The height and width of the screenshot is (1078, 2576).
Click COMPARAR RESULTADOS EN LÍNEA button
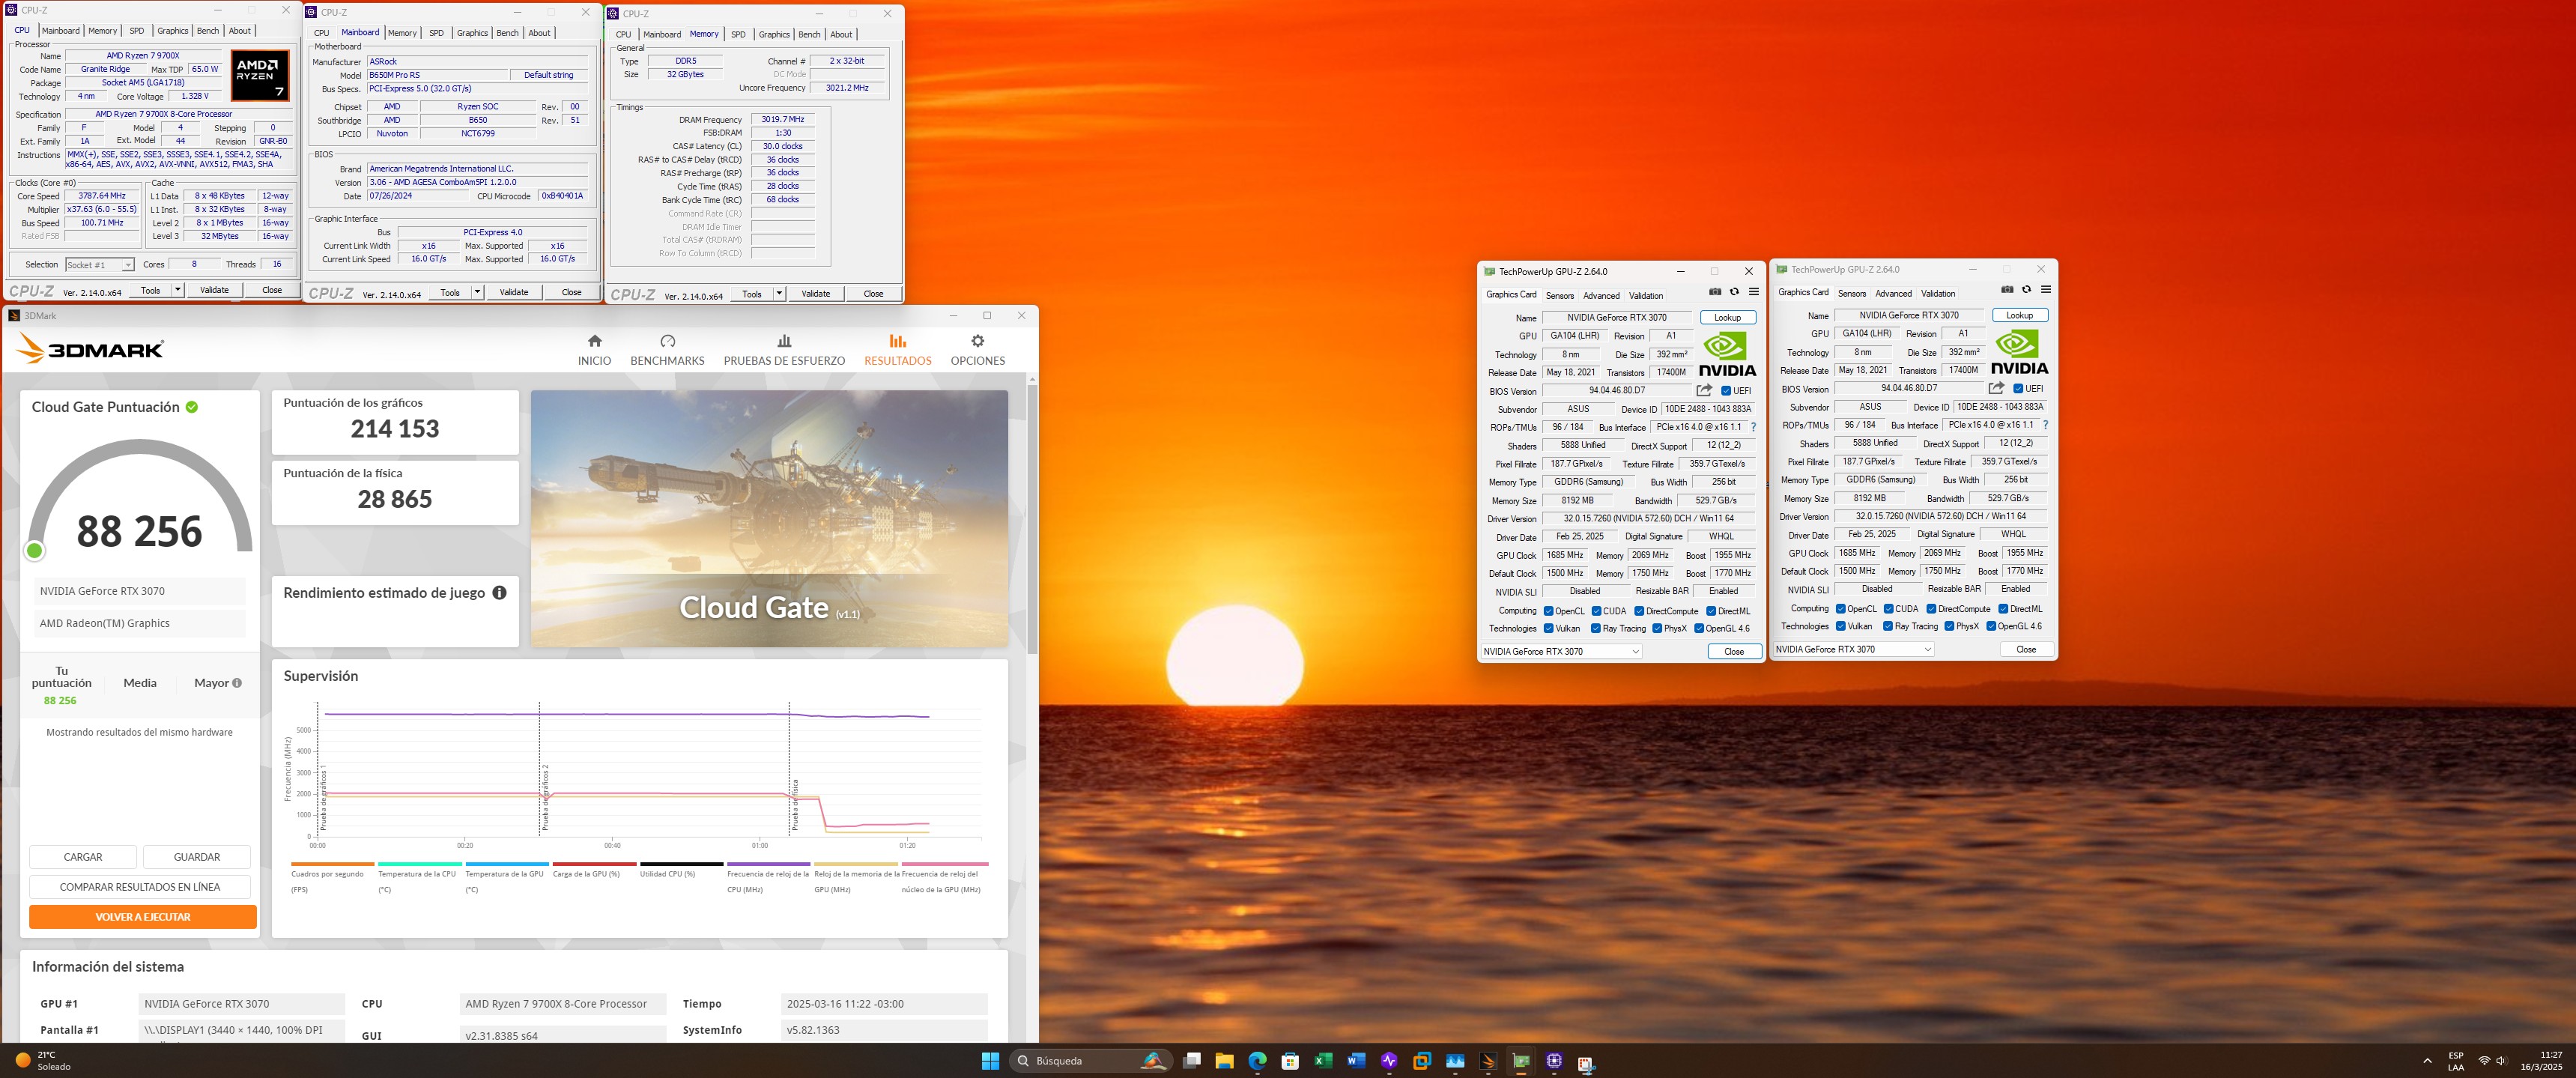tap(140, 887)
